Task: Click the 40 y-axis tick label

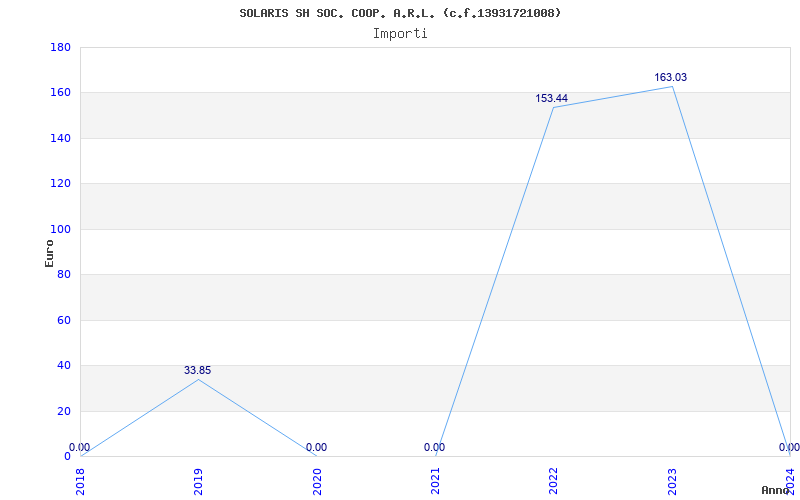Action: [64, 365]
